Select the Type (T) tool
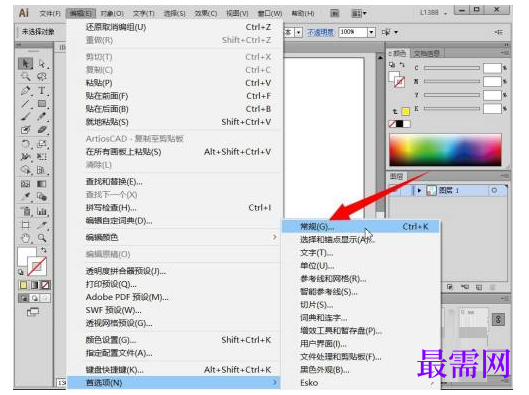529x395 pixels. [x=42, y=90]
